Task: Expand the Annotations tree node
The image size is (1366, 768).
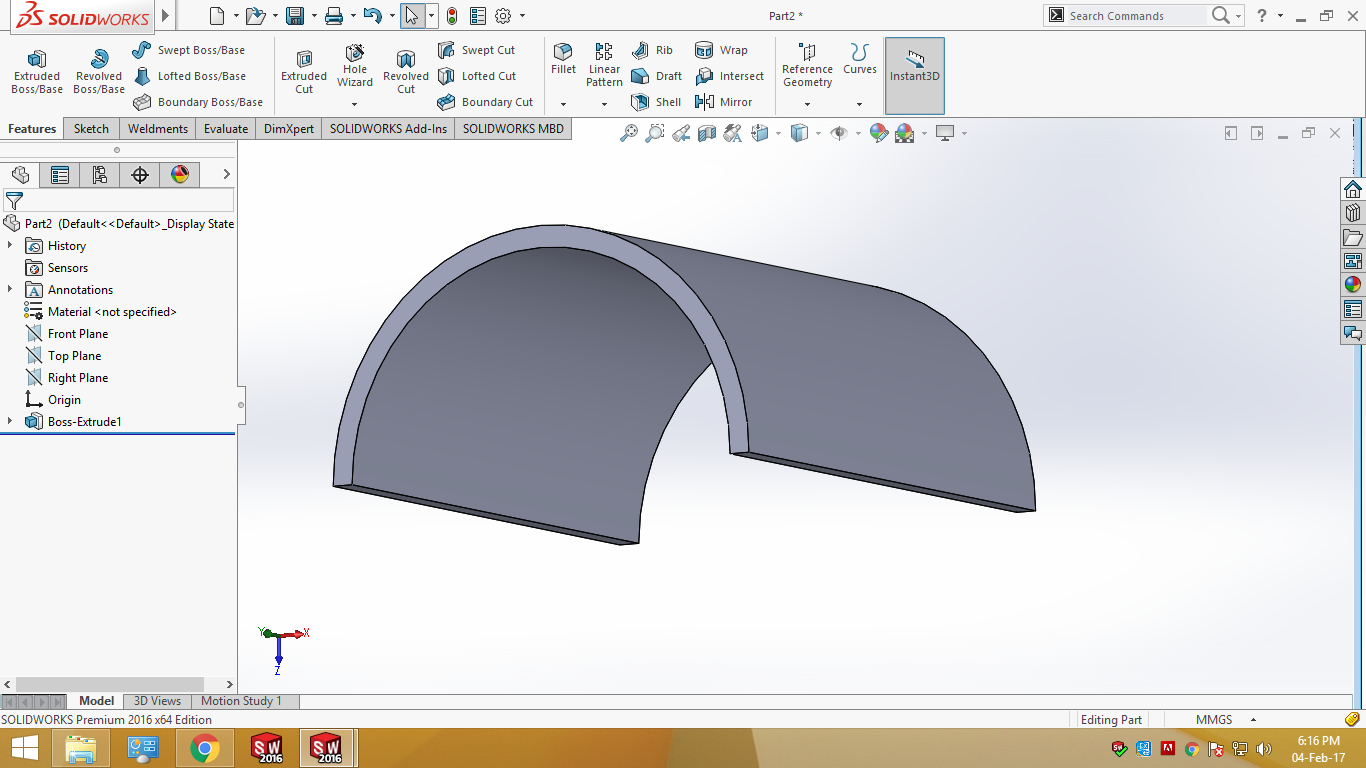Action: pyautogui.click(x=10, y=290)
